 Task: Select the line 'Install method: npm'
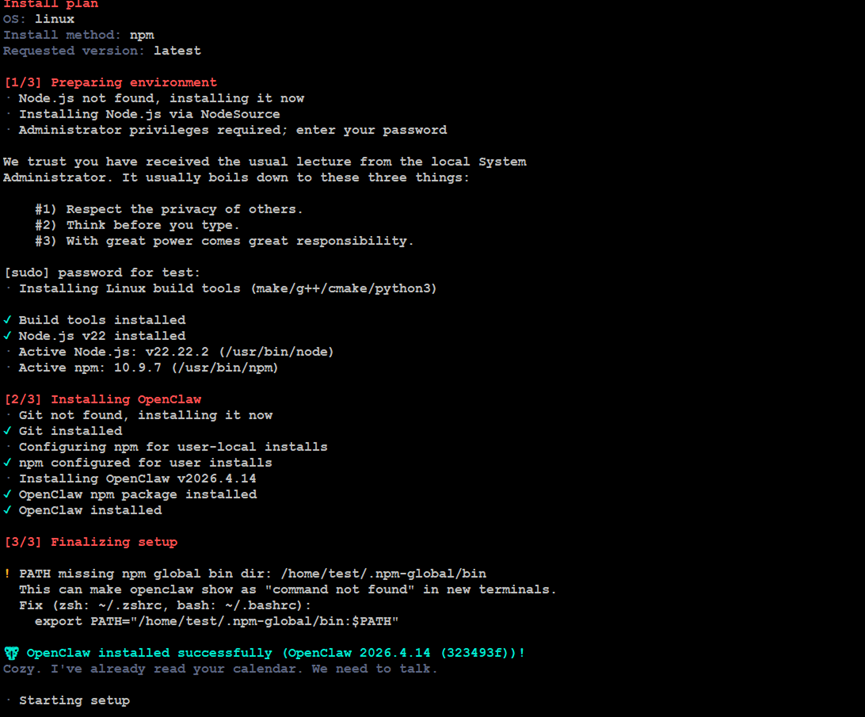pyautogui.click(x=78, y=35)
